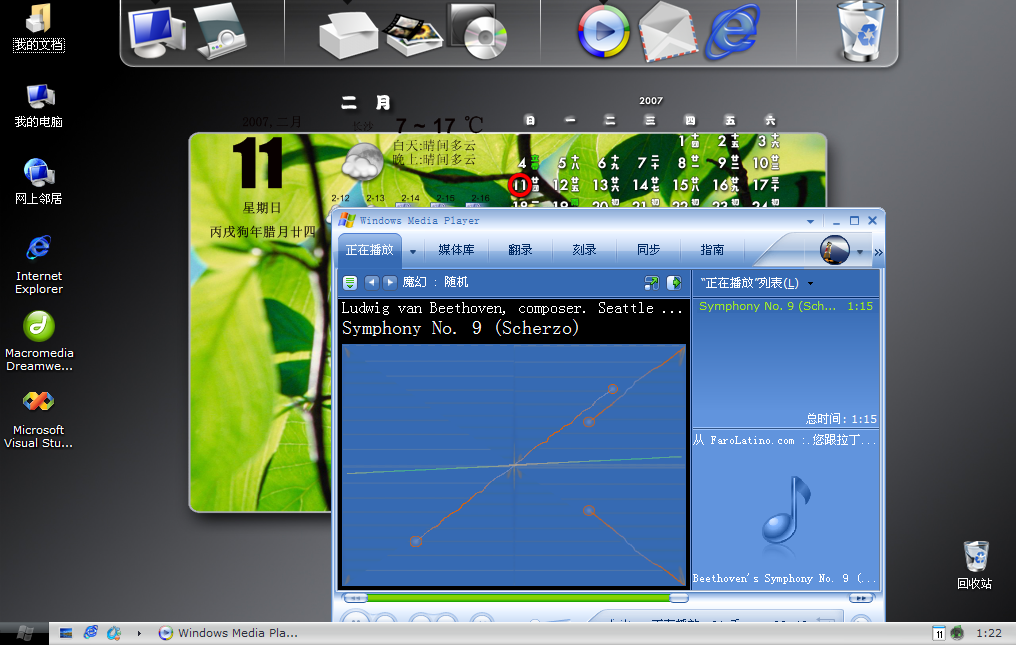Click the 星期日 weekday label on the widget
This screenshot has height=645, width=1016.
tap(262, 208)
